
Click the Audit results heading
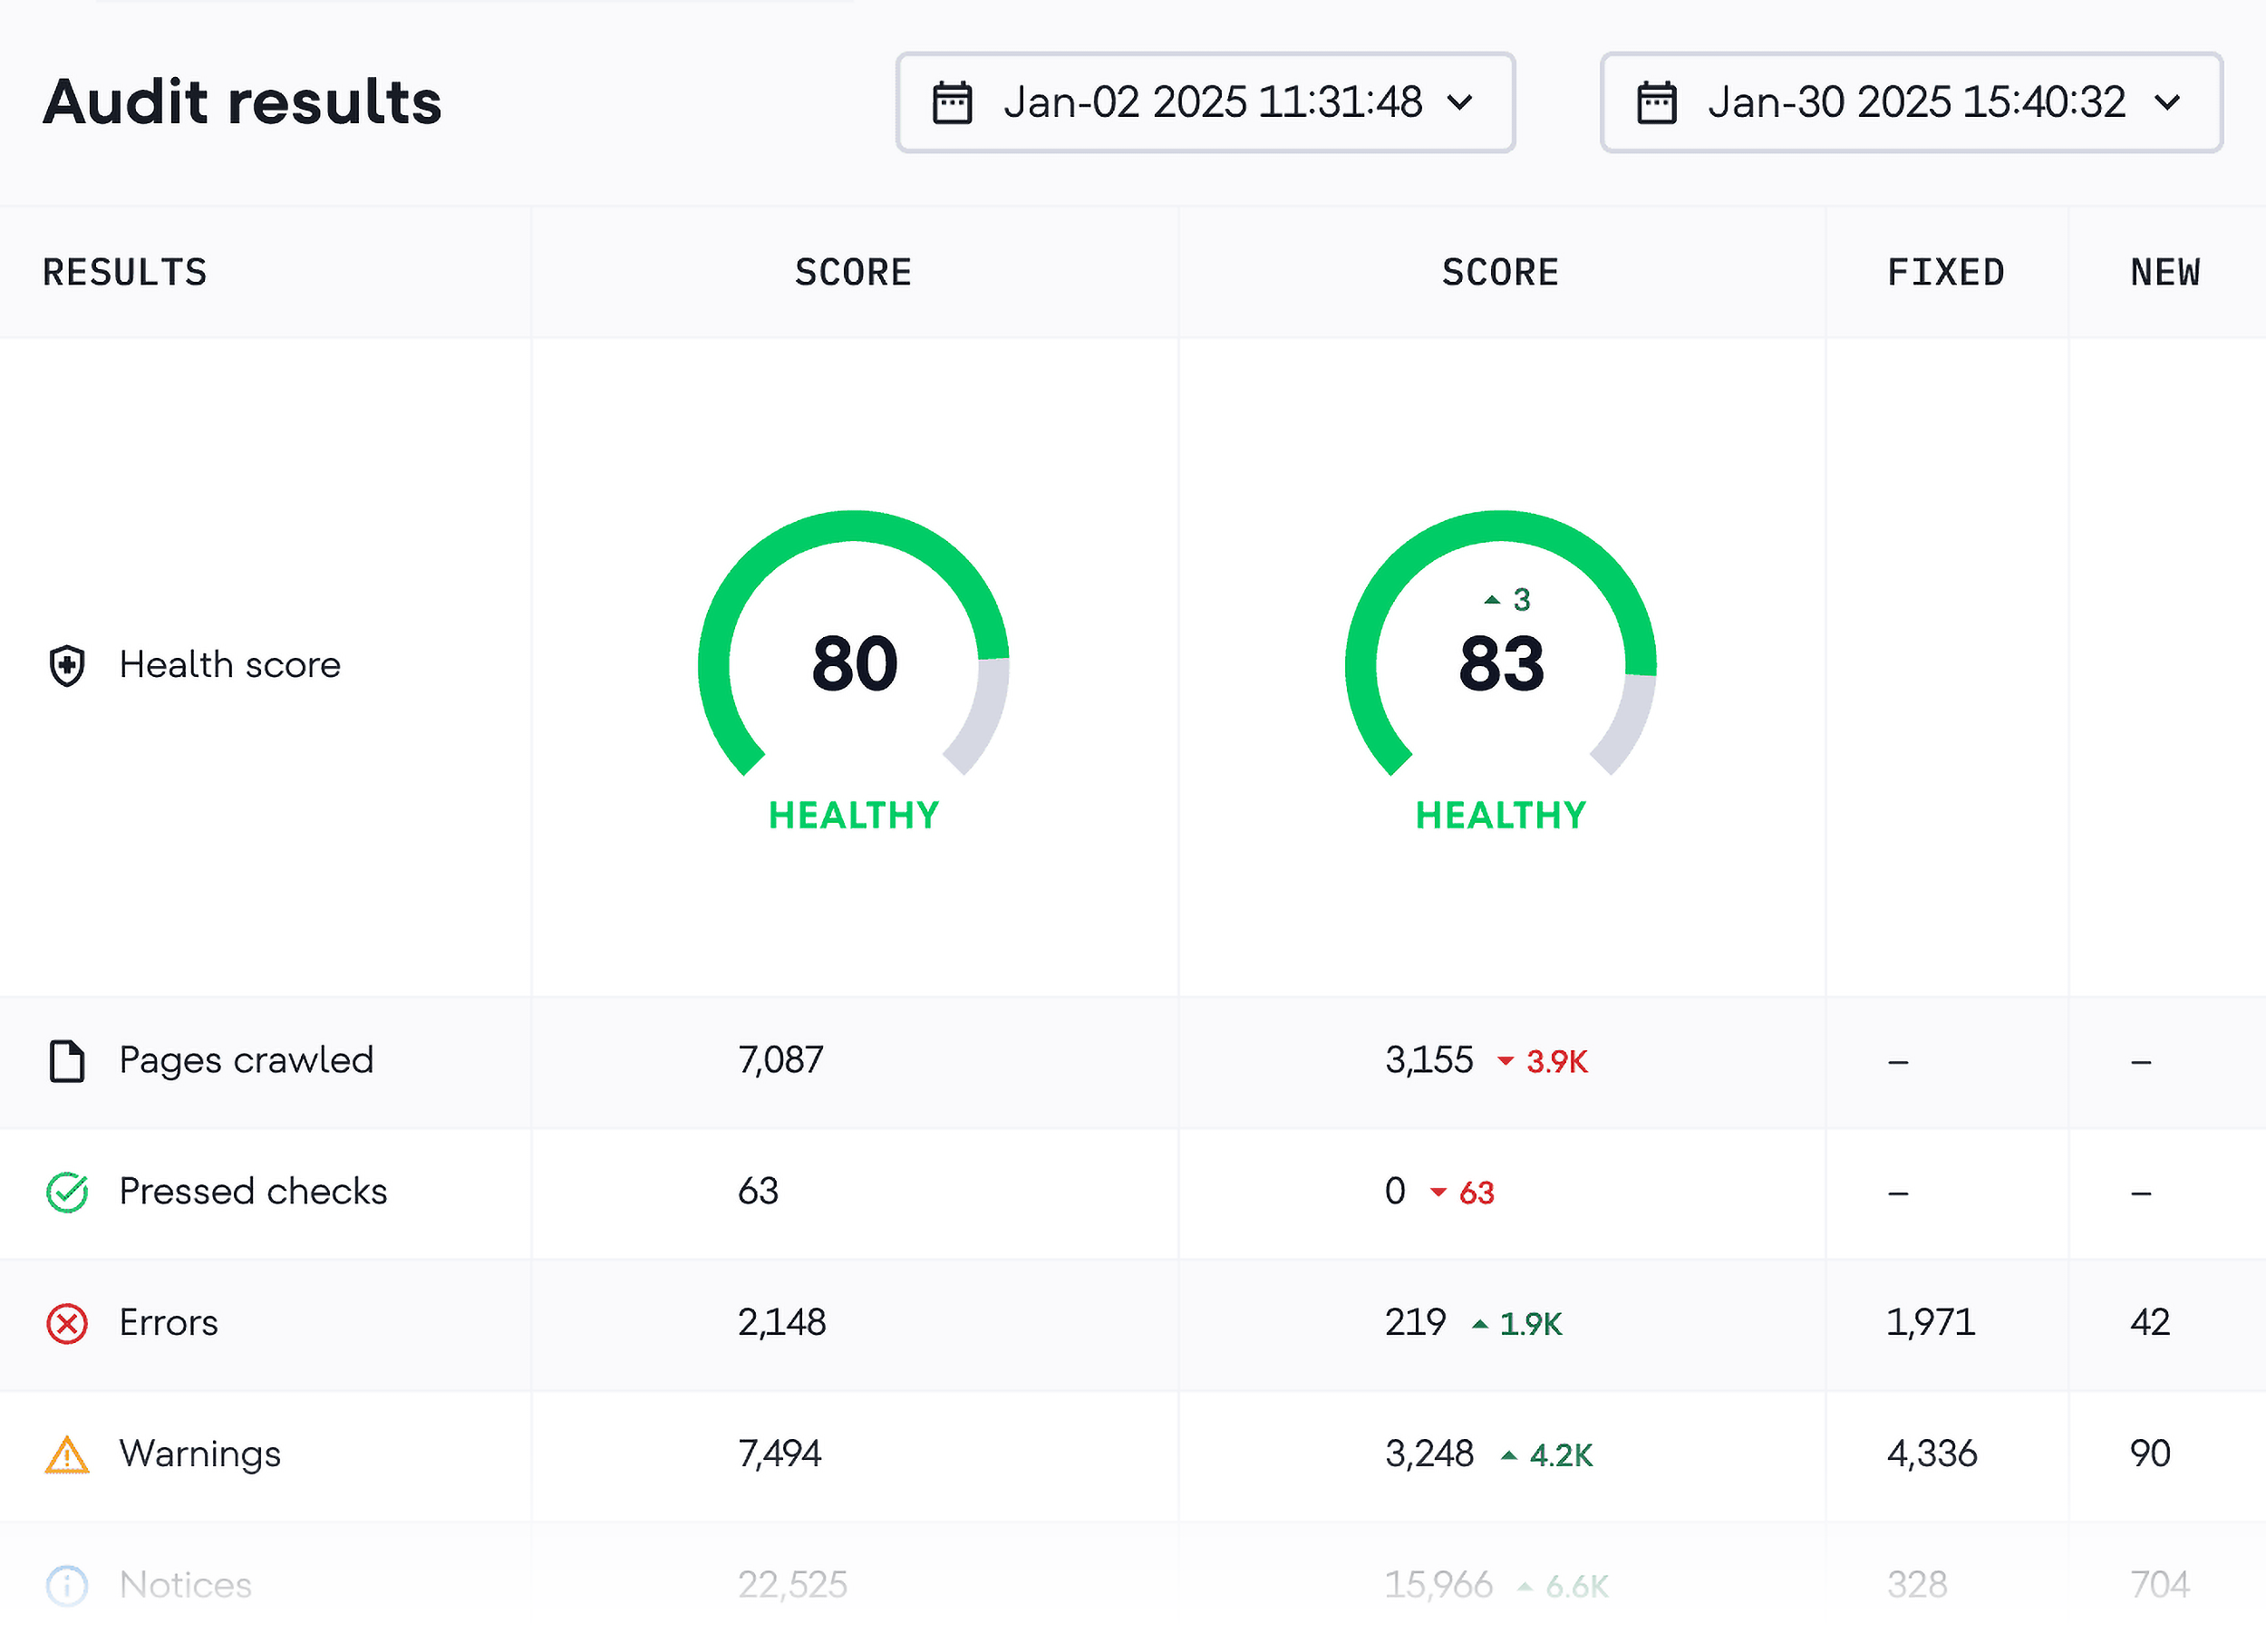point(242,102)
